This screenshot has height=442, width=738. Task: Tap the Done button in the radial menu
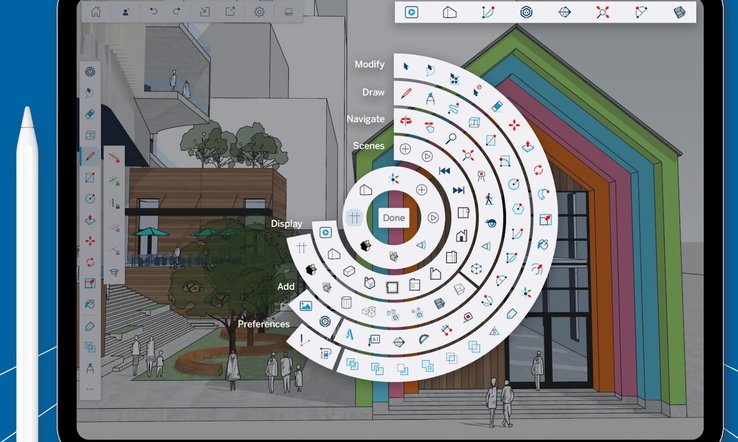point(393,217)
